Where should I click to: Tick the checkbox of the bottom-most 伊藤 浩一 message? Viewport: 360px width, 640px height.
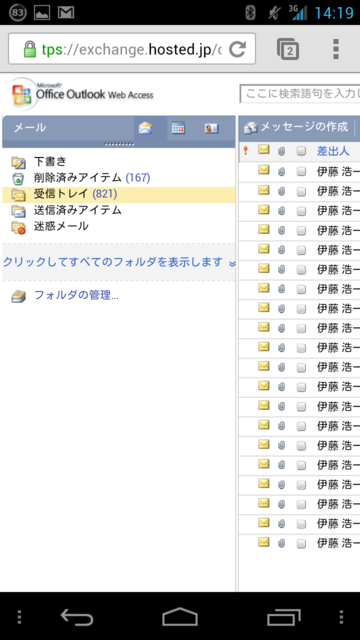(x=301, y=544)
